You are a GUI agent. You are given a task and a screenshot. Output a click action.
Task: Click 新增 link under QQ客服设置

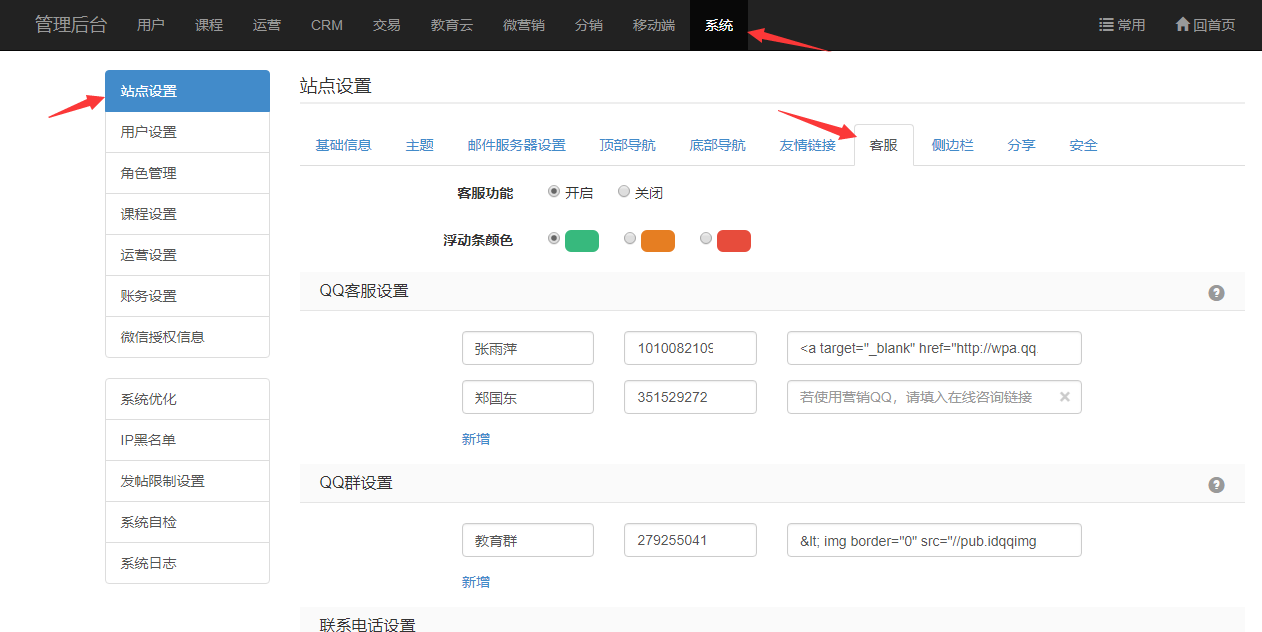[x=476, y=439]
